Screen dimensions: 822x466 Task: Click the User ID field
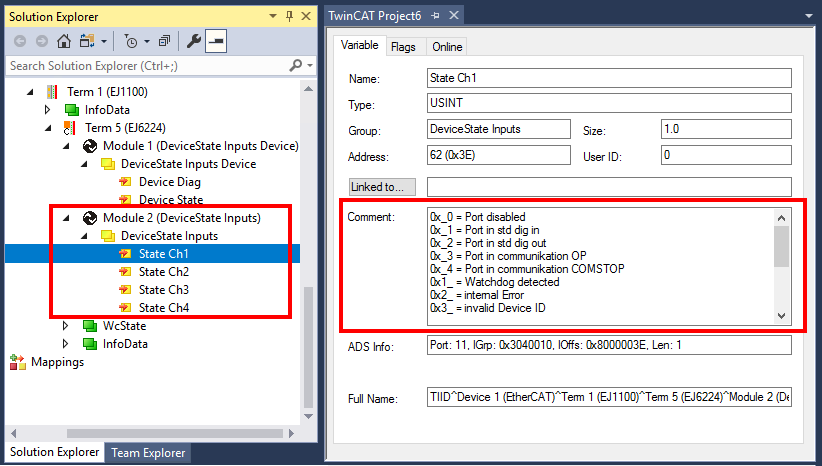(x=726, y=155)
